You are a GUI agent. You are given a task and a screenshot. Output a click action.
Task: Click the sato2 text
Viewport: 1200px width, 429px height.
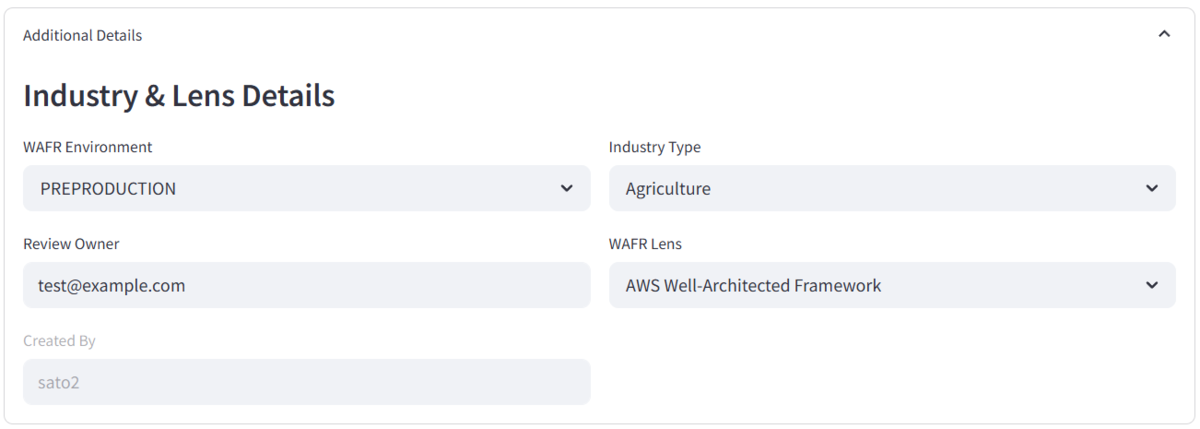point(59,382)
